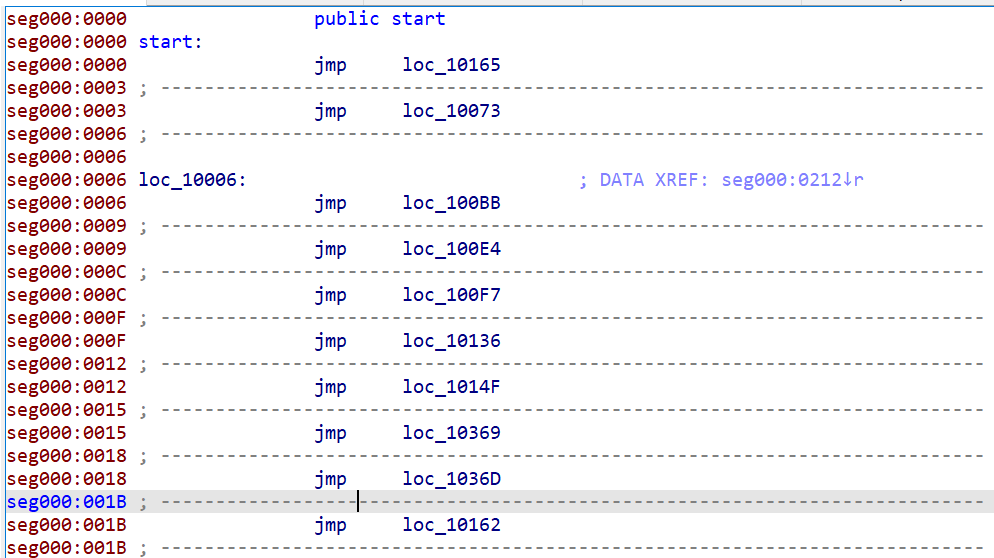Select the loc_10073 jump operand
Image resolution: width=994 pixels, height=558 pixels.
[x=451, y=111]
